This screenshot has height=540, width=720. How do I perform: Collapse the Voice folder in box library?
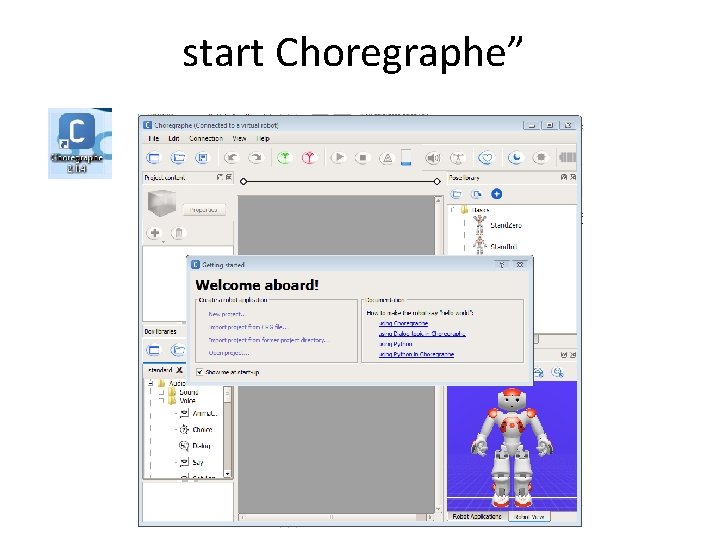(x=162, y=400)
